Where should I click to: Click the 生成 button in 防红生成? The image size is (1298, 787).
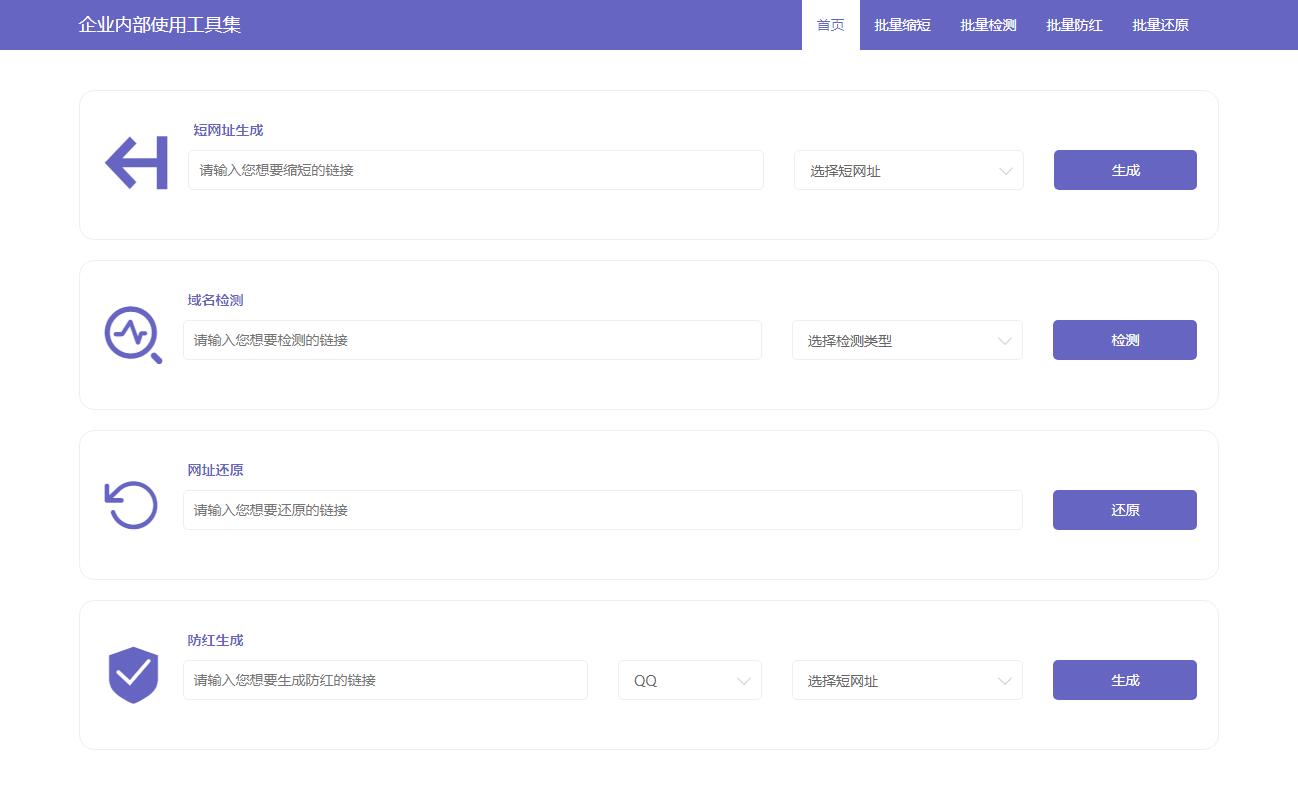pos(1124,680)
